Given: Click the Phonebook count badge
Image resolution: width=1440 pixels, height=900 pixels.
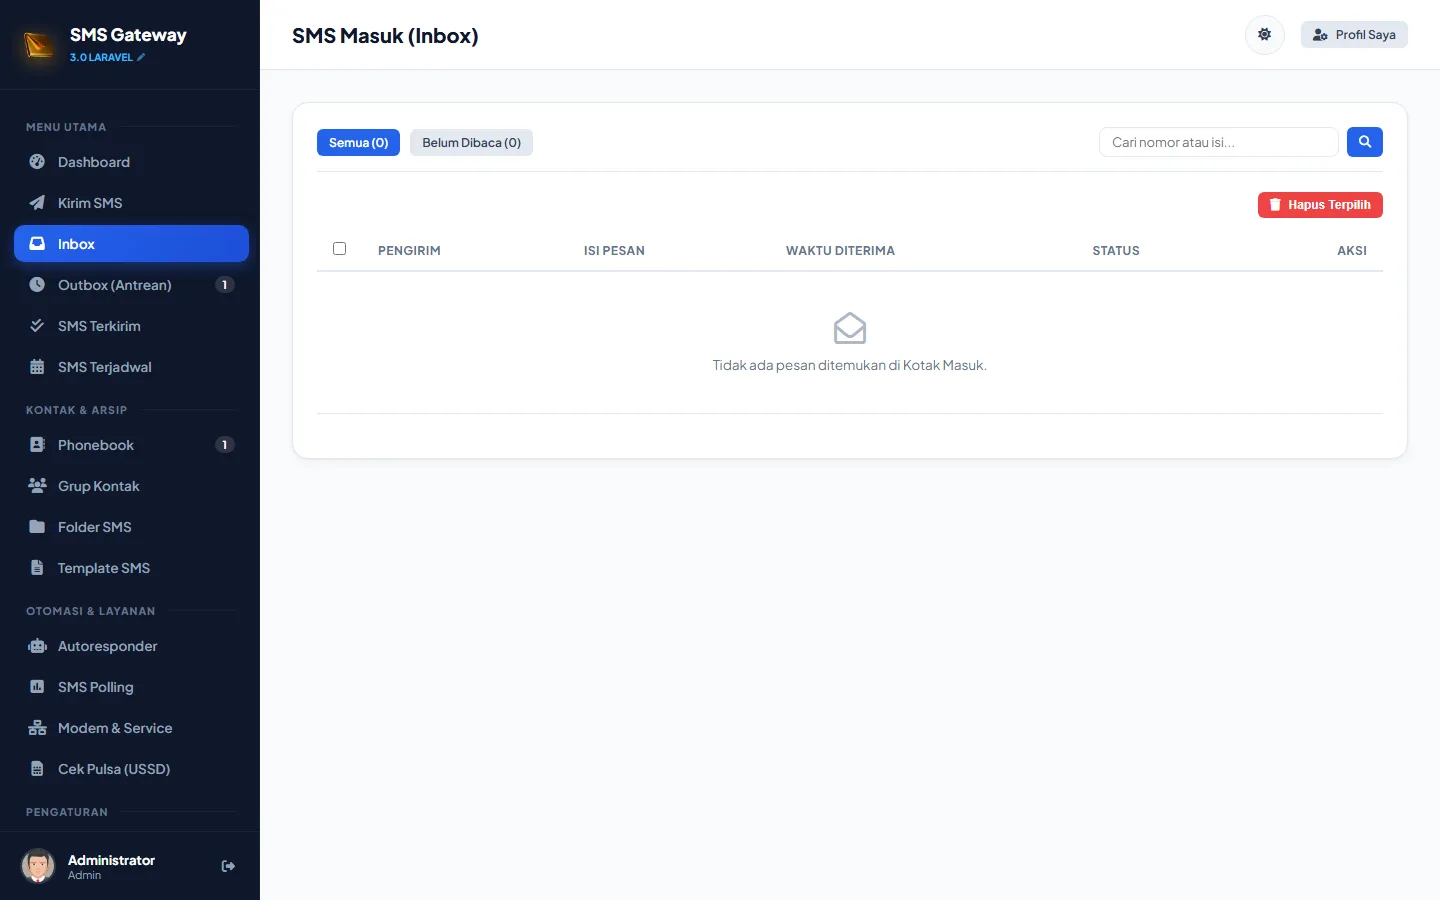Looking at the screenshot, I should point(225,445).
